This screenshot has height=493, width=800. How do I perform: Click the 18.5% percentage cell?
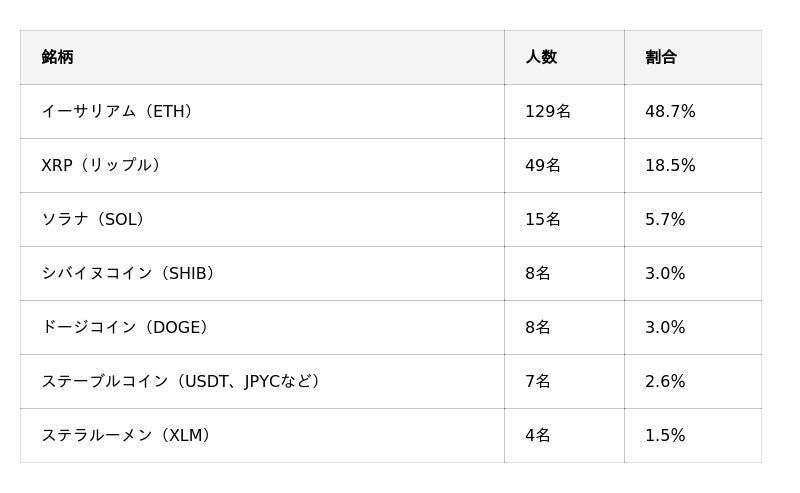pyautogui.click(x=670, y=165)
